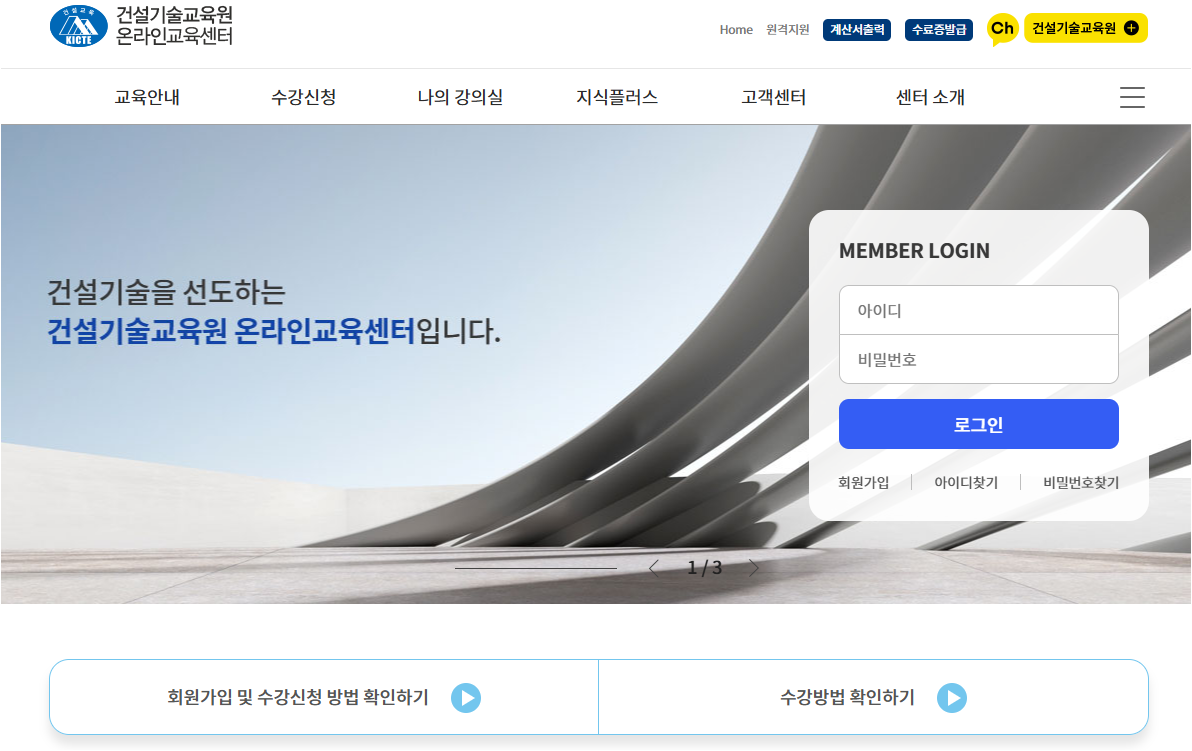Image resolution: width=1192 pixels, height=751 pixels.
Task: Open the 교육안내 menu
Action: click(x=147, y=97)
